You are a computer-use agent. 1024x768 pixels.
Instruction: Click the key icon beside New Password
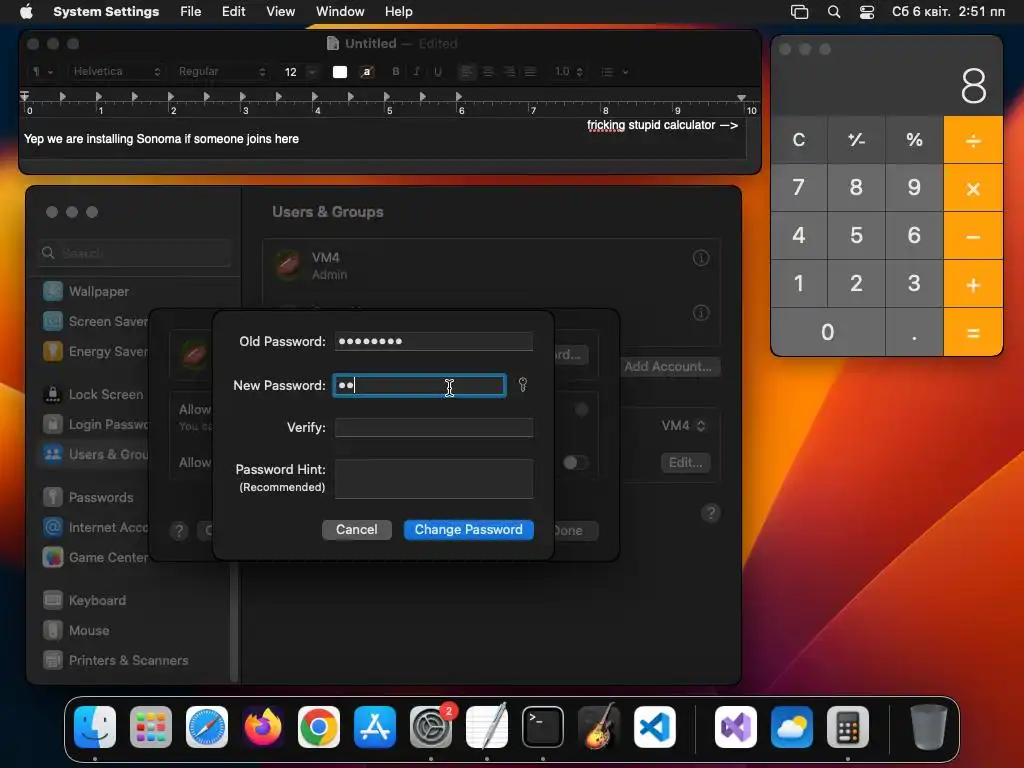522,385
